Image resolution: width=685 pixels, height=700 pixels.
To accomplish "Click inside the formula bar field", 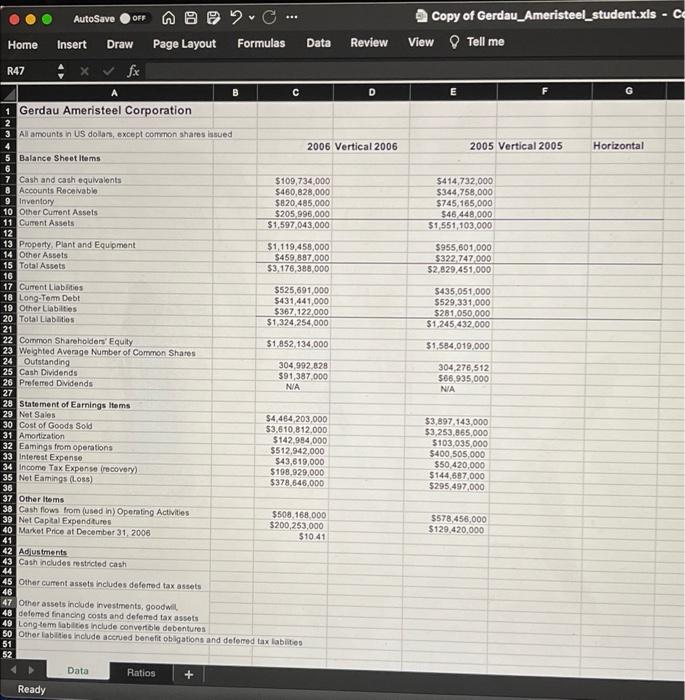I will click(x=414, y=71).
